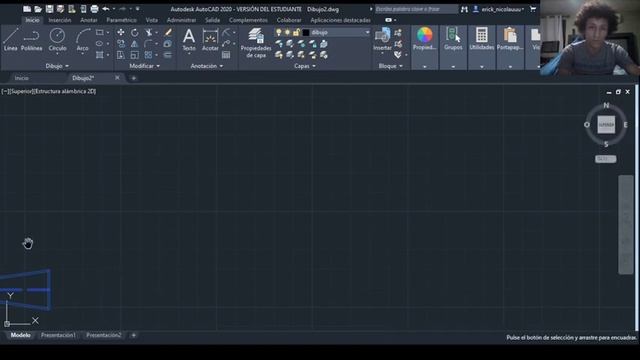This screenshot has height=360, width=640.
Task: Choose the Arco tool
Action: tap(82, 40)
